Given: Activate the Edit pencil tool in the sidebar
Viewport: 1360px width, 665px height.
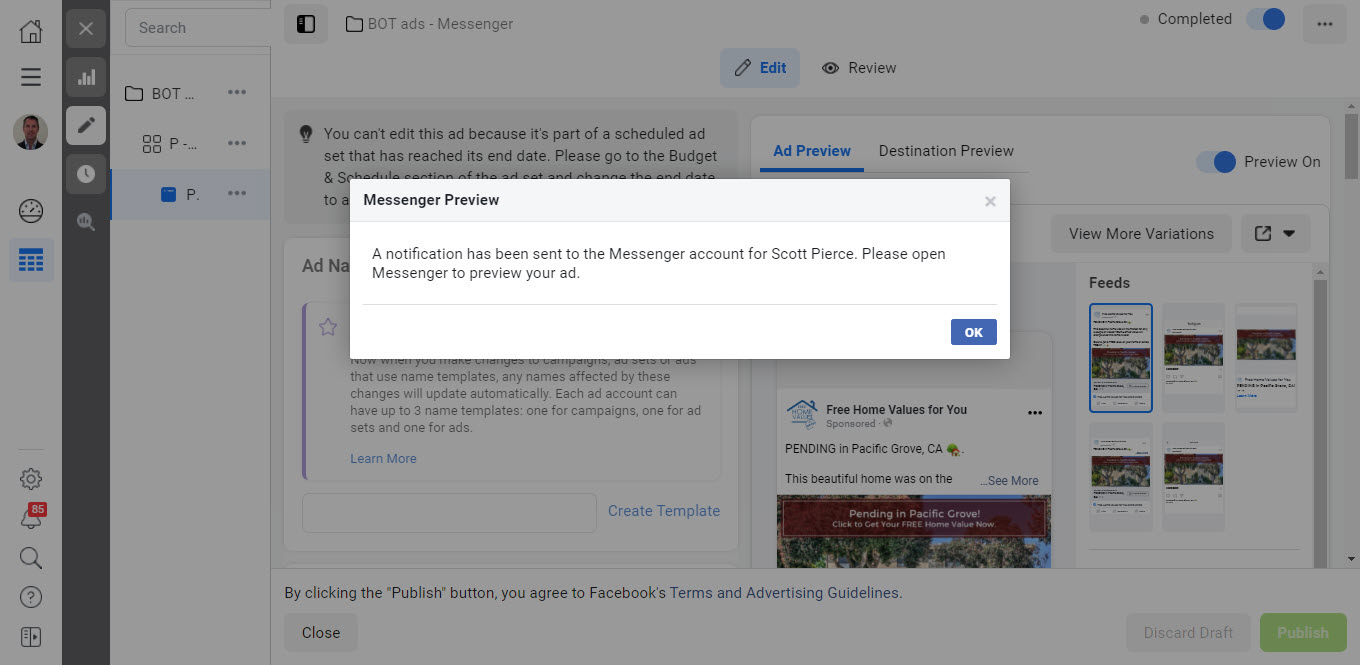Looking at the screenshot, I should point(86,125).
